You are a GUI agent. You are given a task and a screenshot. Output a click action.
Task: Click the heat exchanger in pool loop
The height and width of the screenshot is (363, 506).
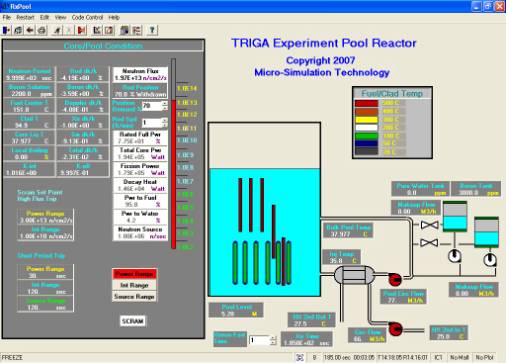coord(354,275)
